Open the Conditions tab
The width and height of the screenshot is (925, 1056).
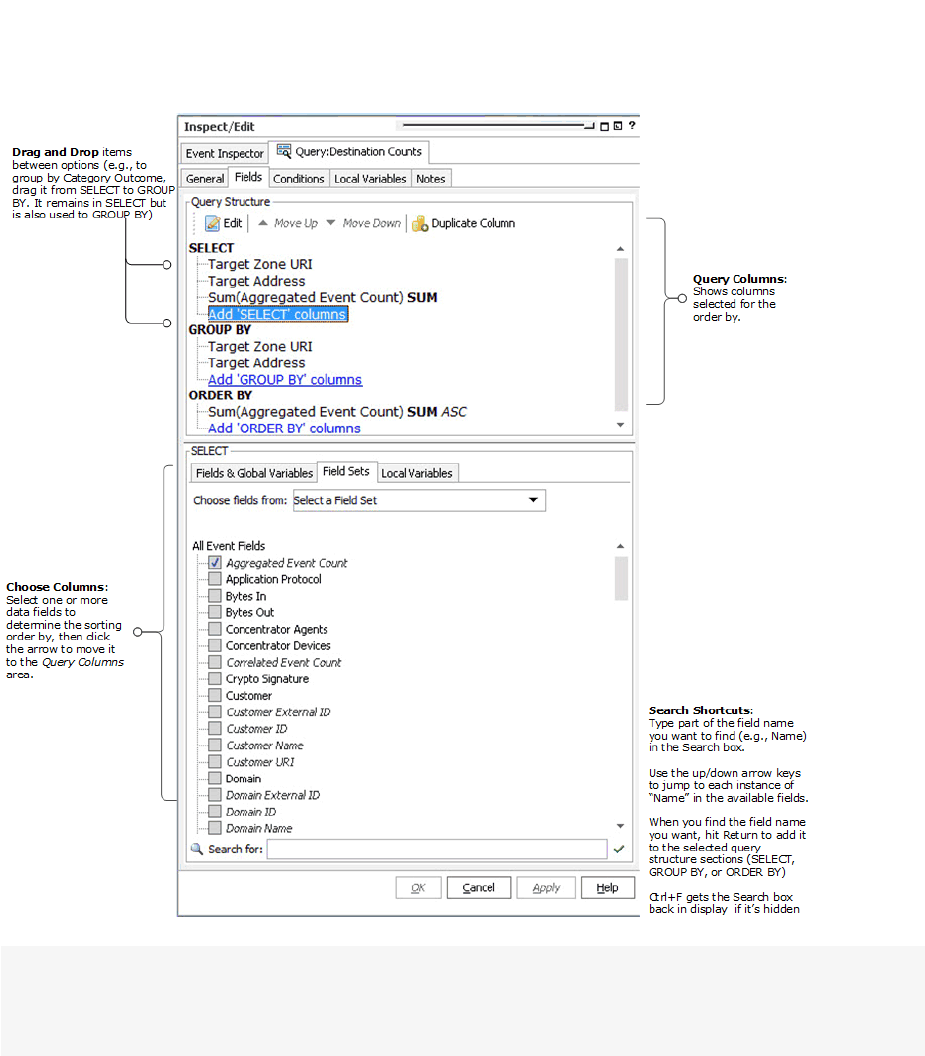[298, 178]
